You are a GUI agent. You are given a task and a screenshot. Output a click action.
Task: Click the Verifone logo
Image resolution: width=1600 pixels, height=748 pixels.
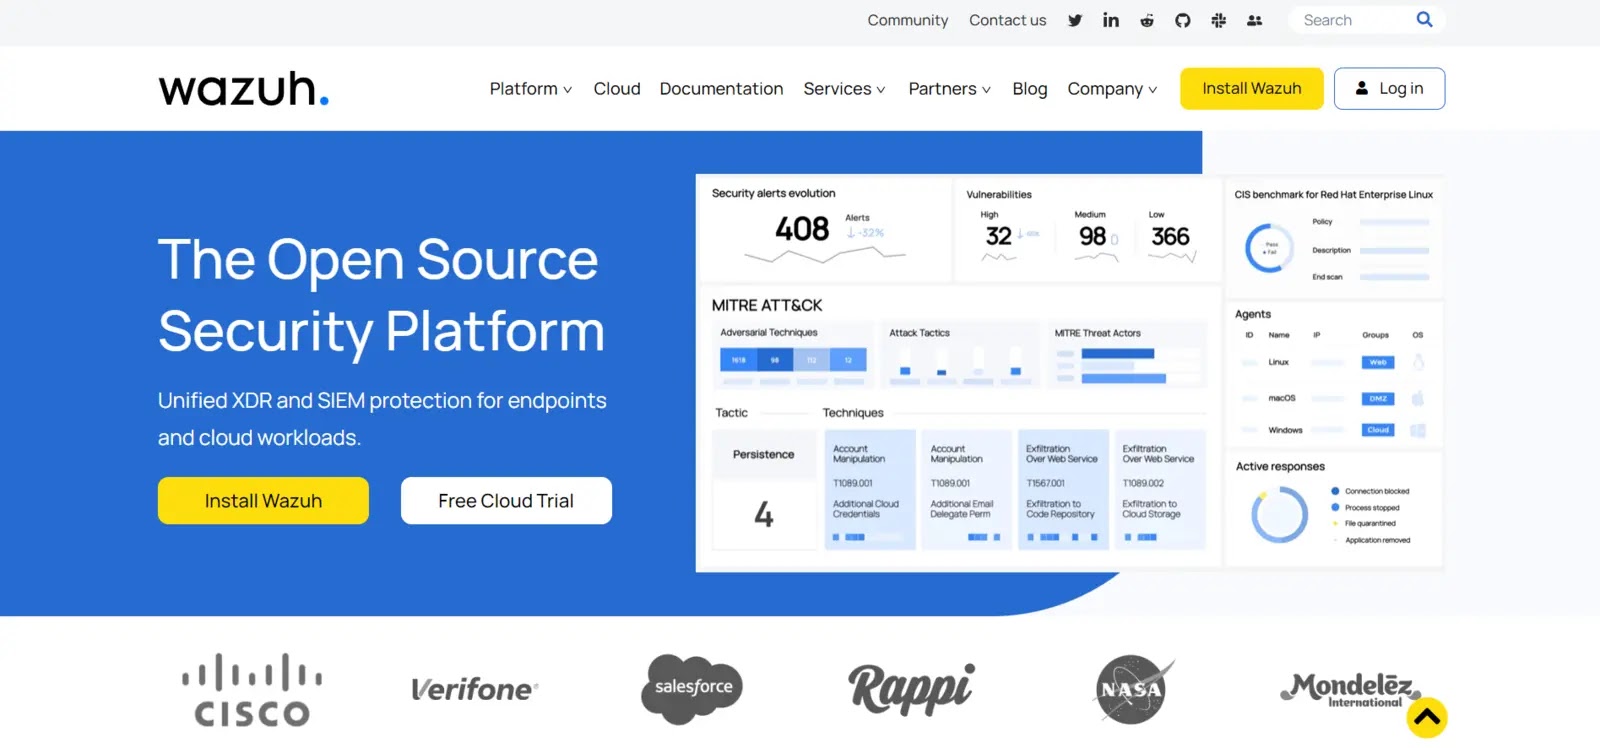475,689
